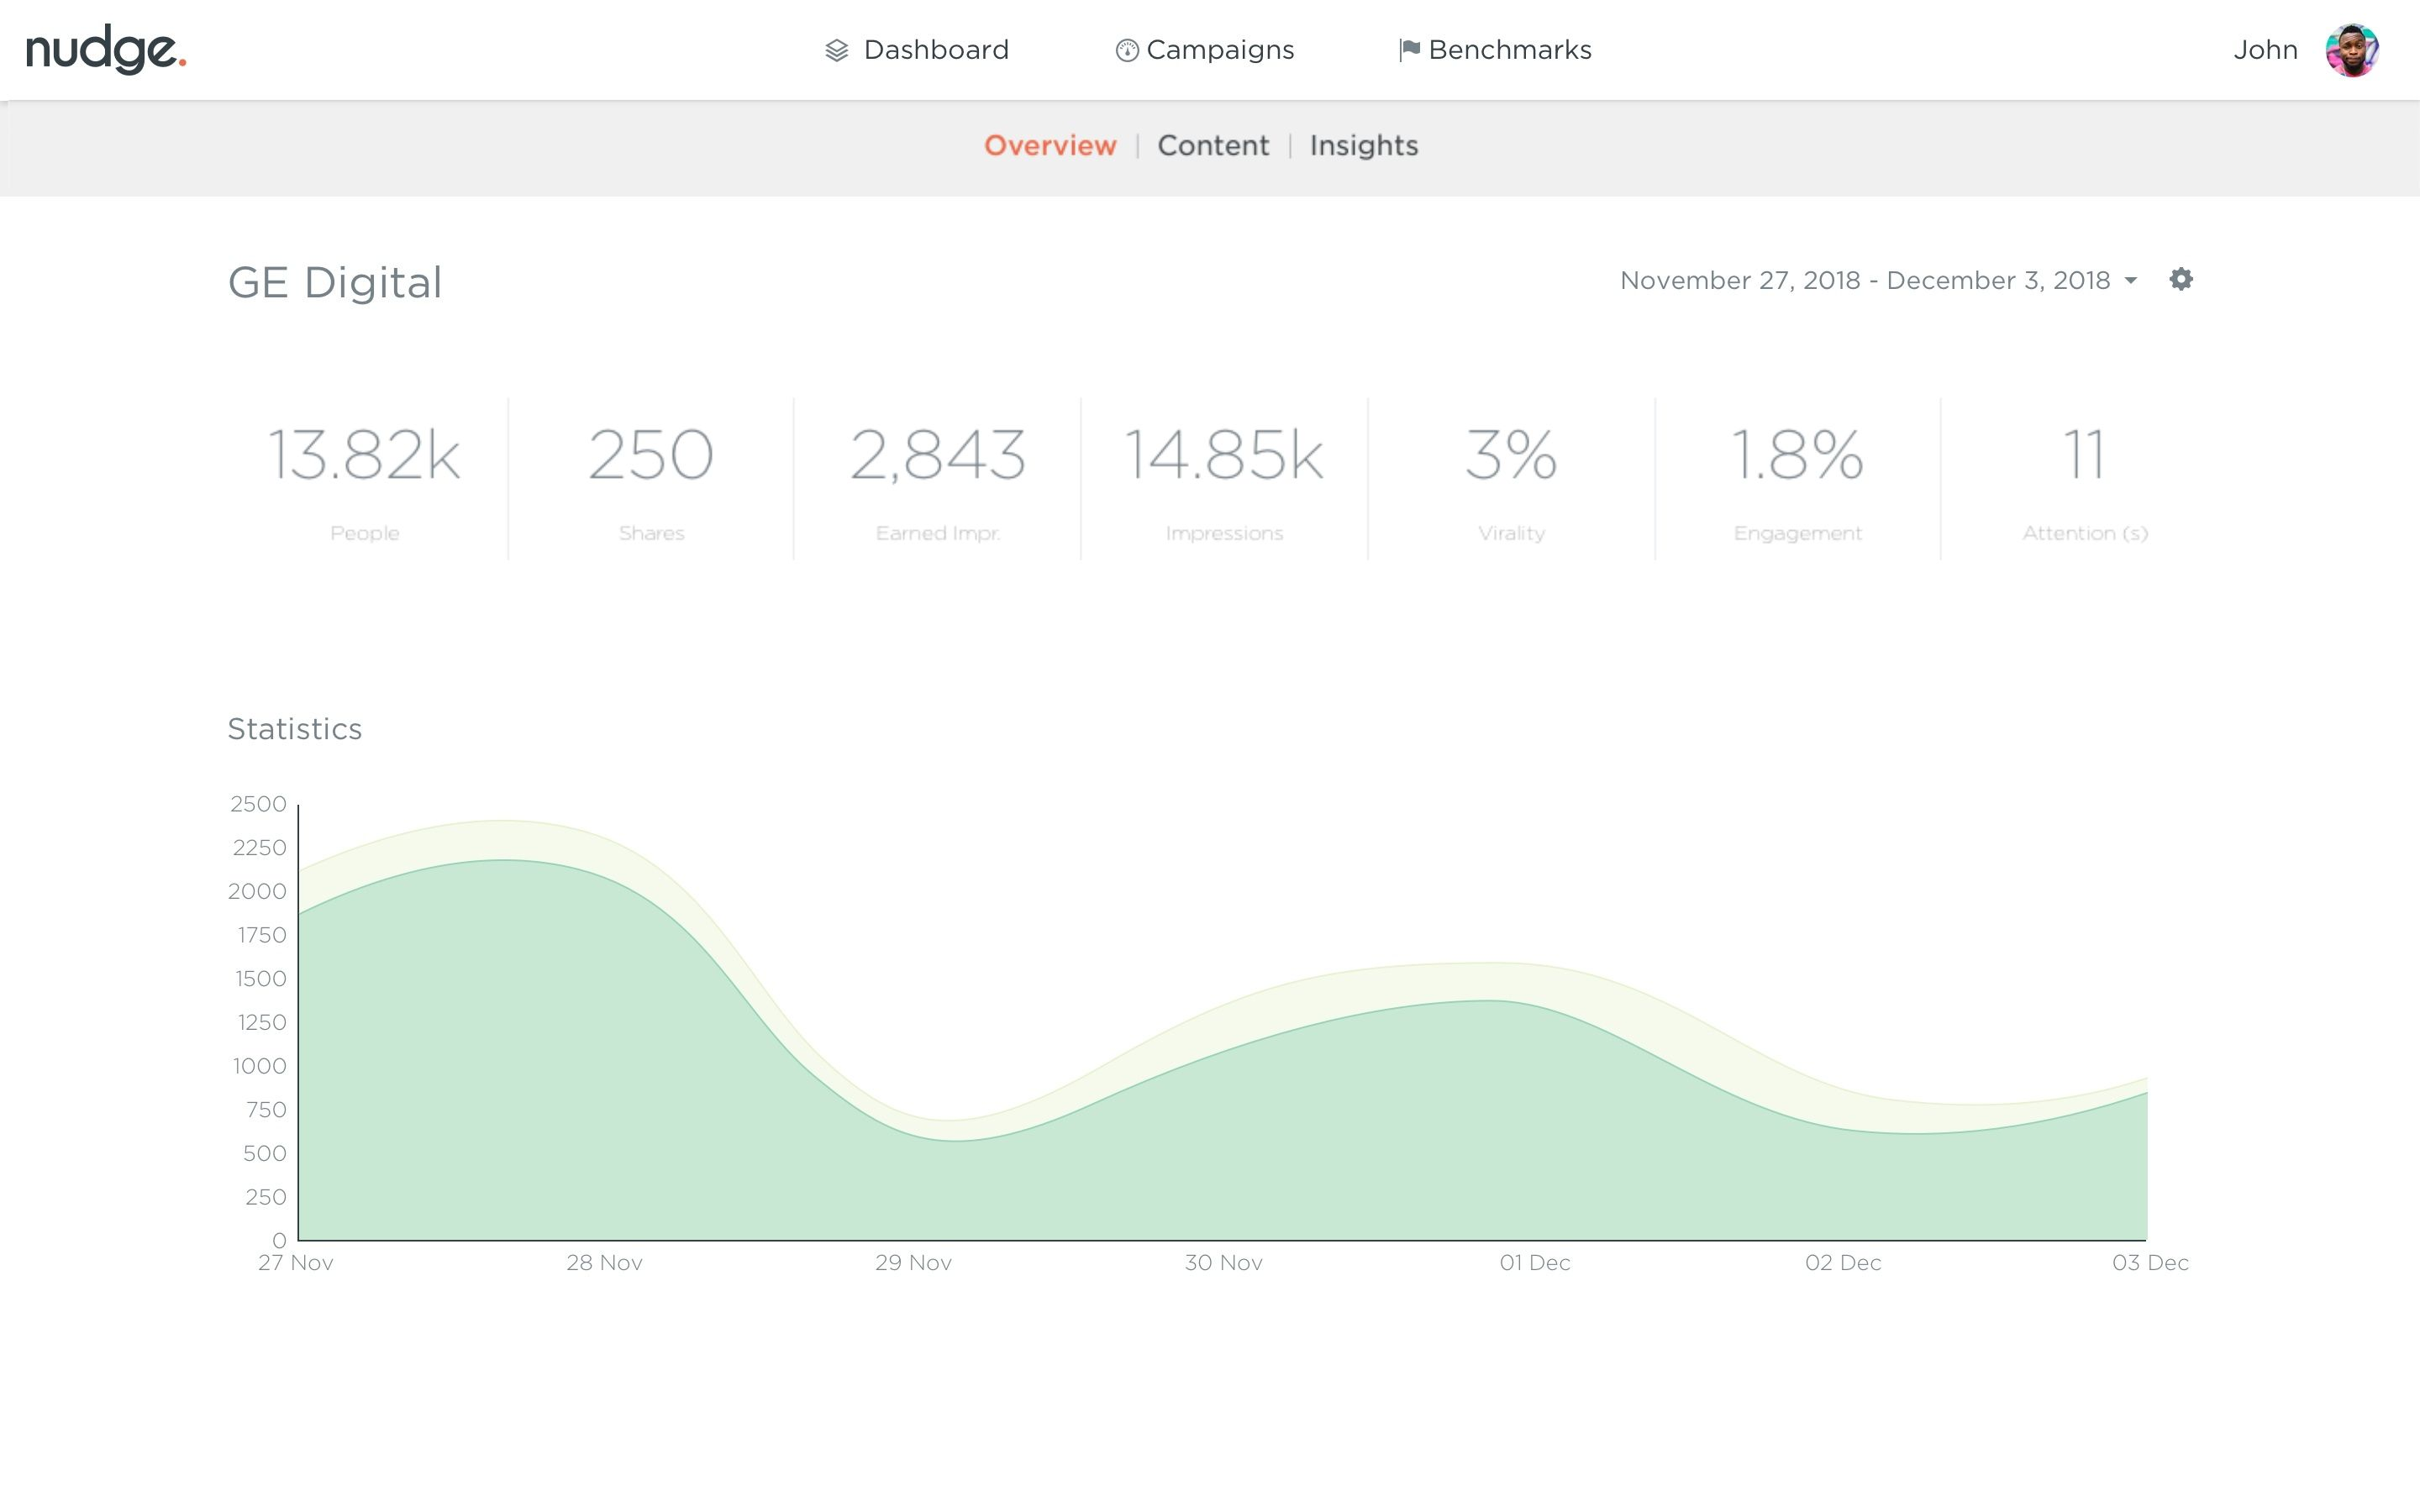Screen dimensions: 2420x1512
Task: Click the 27 Nov axis label
Action: (296, 1263)
